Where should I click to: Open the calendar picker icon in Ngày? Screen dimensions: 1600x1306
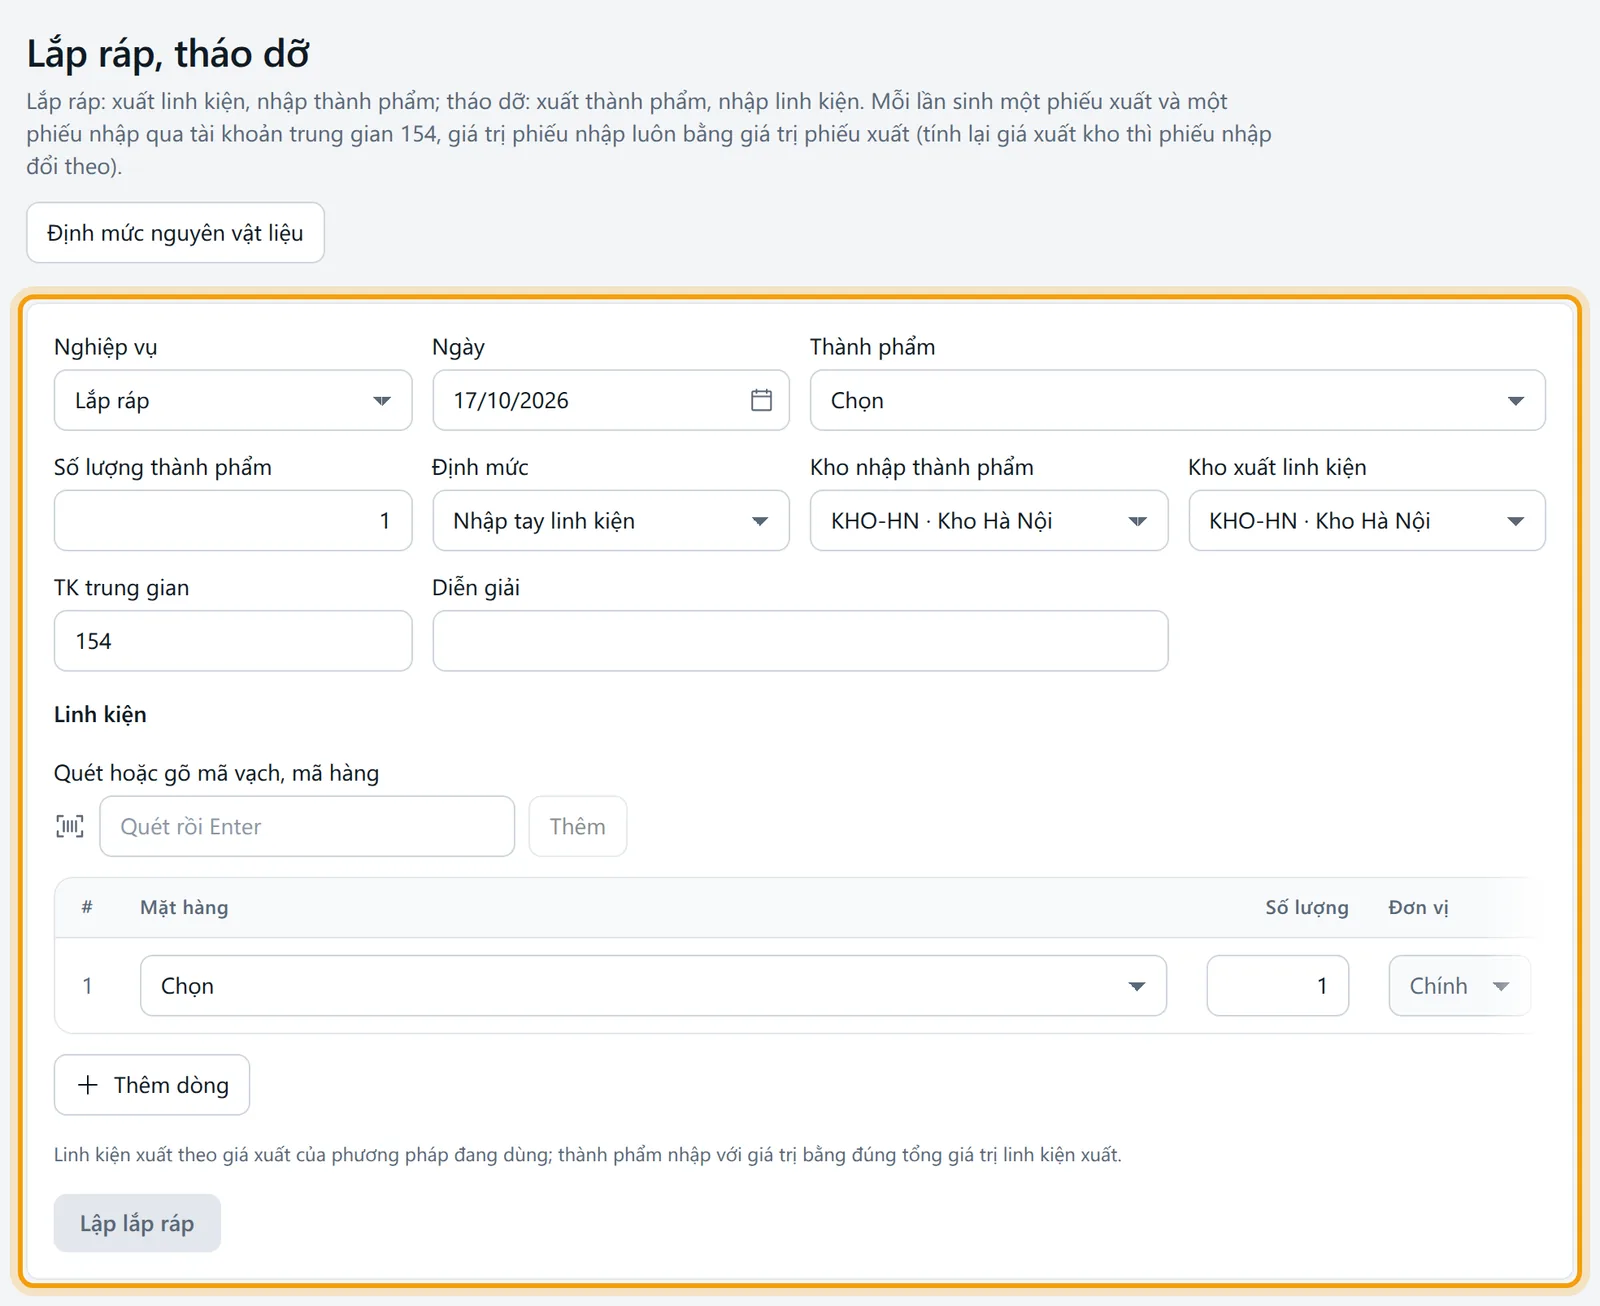[761, 400]
